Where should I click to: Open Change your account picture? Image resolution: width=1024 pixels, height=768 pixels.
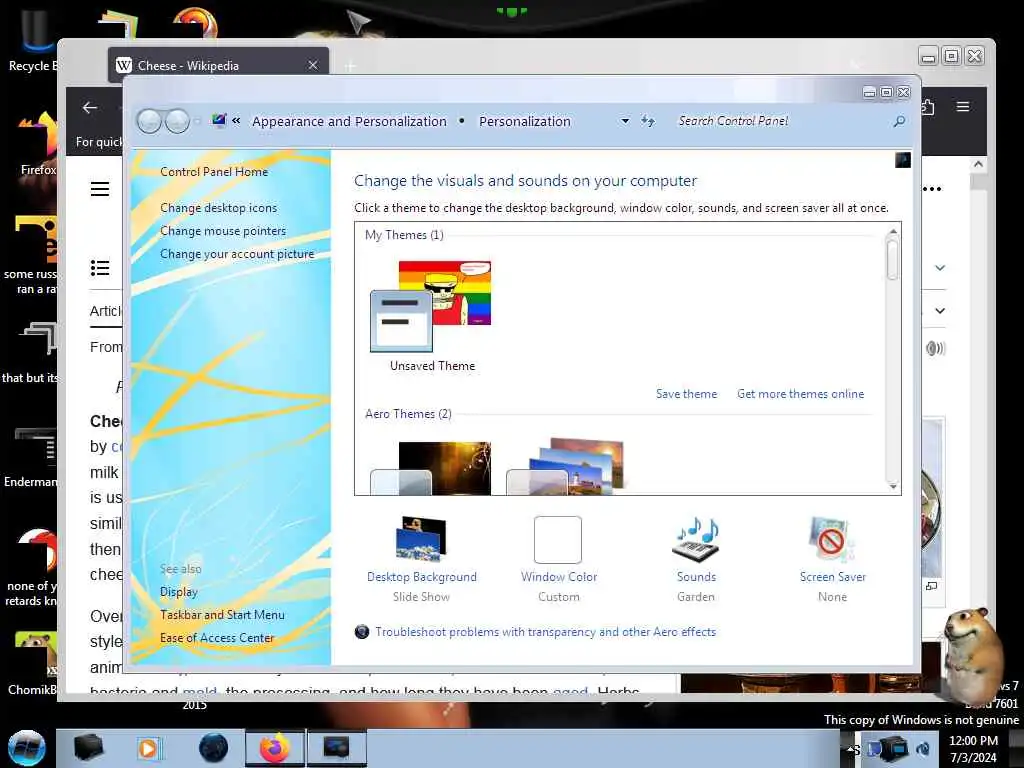[237, 254]
